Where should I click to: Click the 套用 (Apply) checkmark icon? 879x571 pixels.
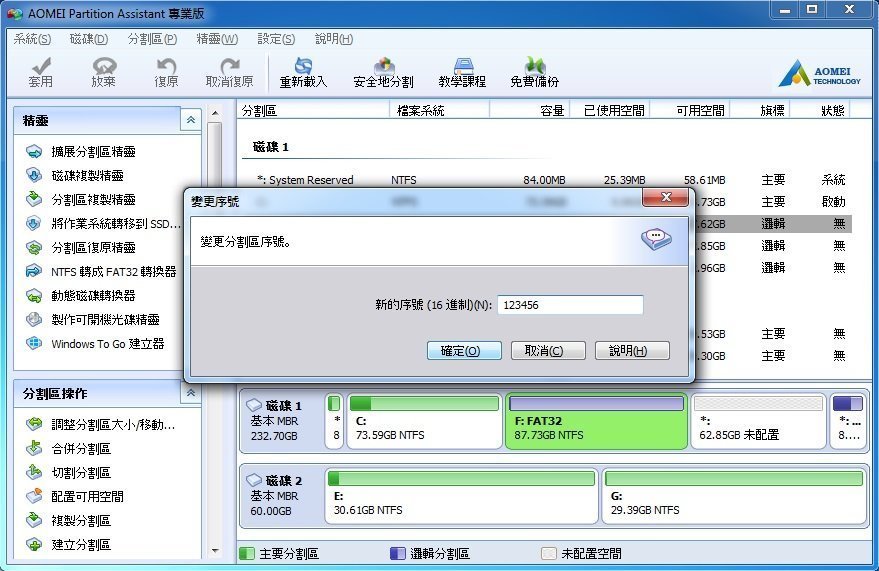(x=40, y=66)
